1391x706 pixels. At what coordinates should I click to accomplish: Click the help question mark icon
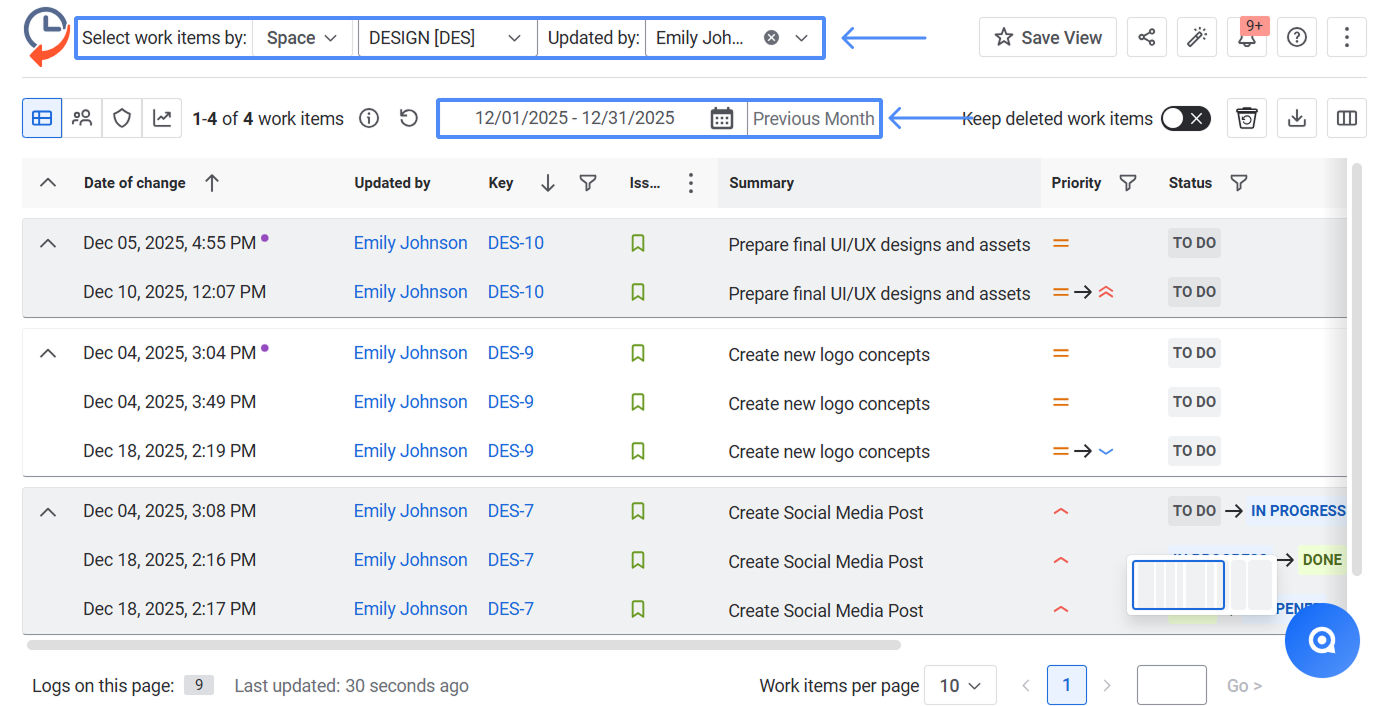(1296, 38)
